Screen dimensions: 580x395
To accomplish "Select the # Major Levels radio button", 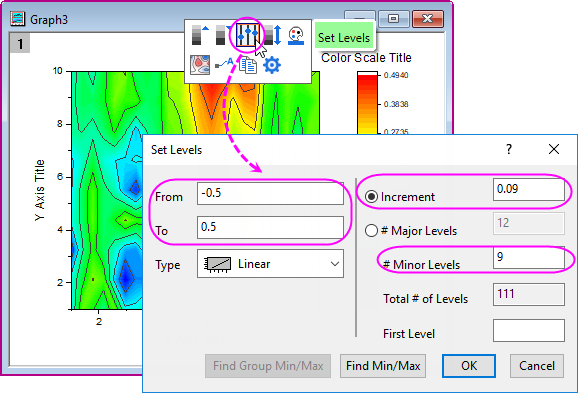I will coord(371,231).
